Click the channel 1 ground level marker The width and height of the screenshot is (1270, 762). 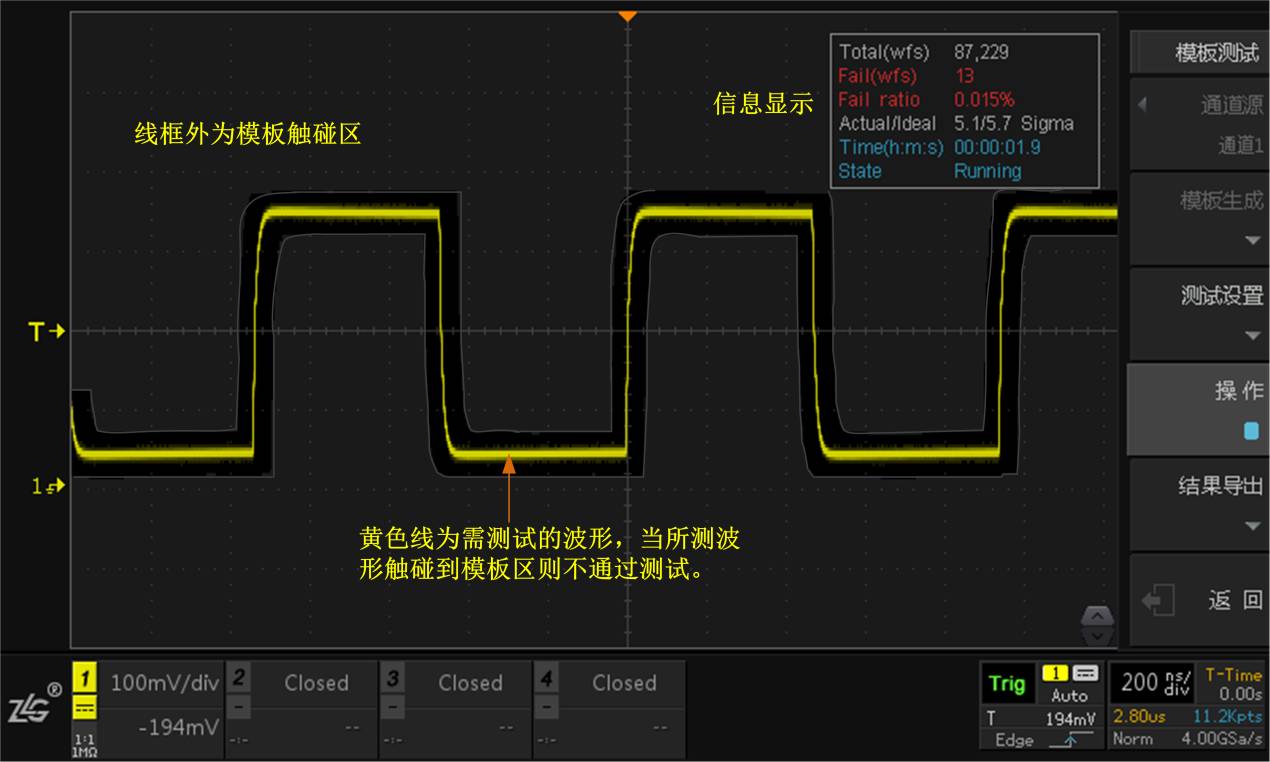pyautogui.click(x=47, y=487)
